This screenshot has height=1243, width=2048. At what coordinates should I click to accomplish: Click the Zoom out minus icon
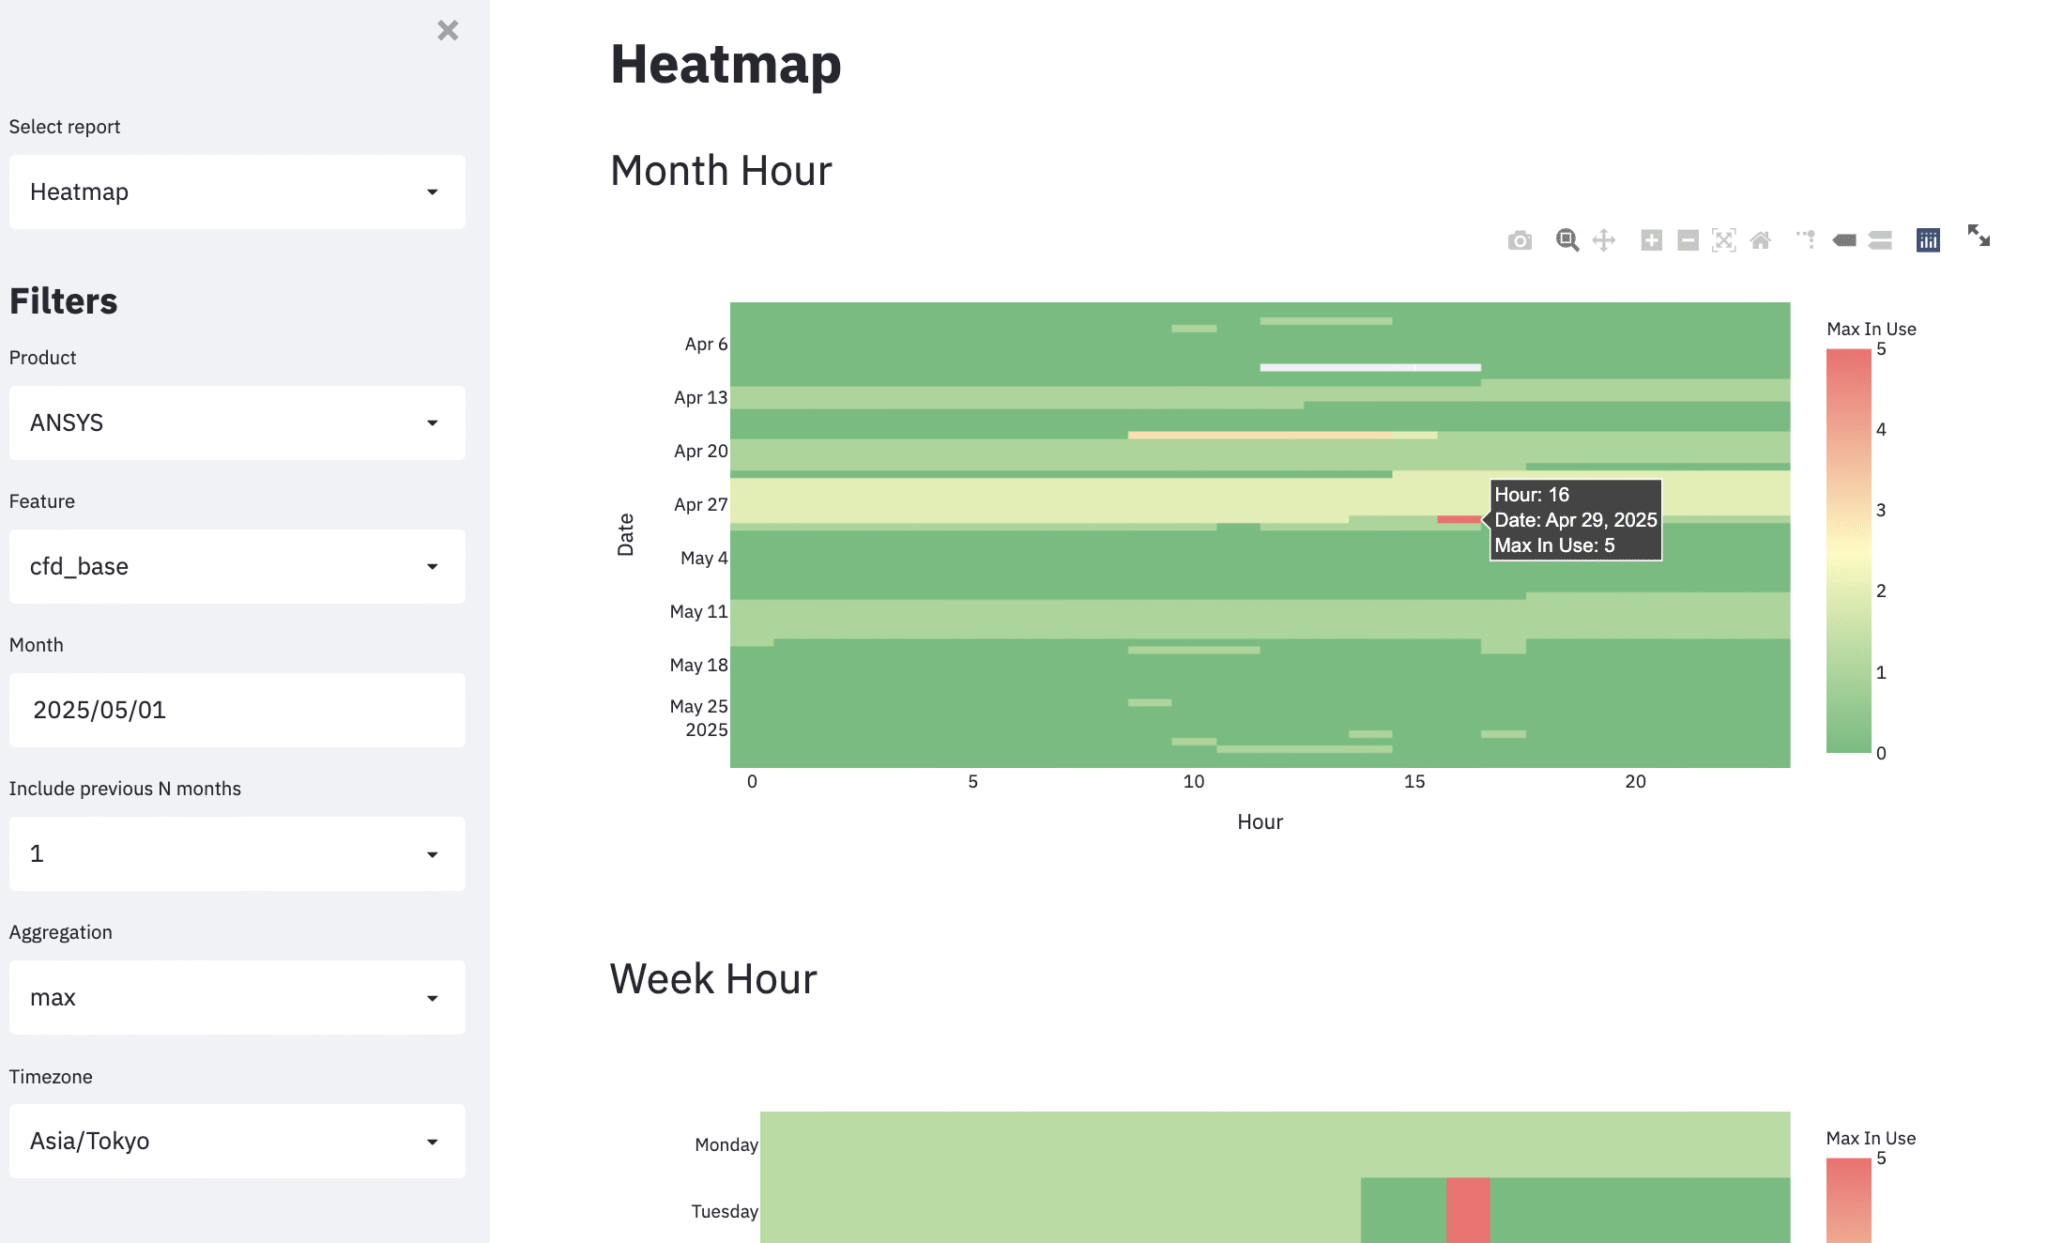point(1688,240)
